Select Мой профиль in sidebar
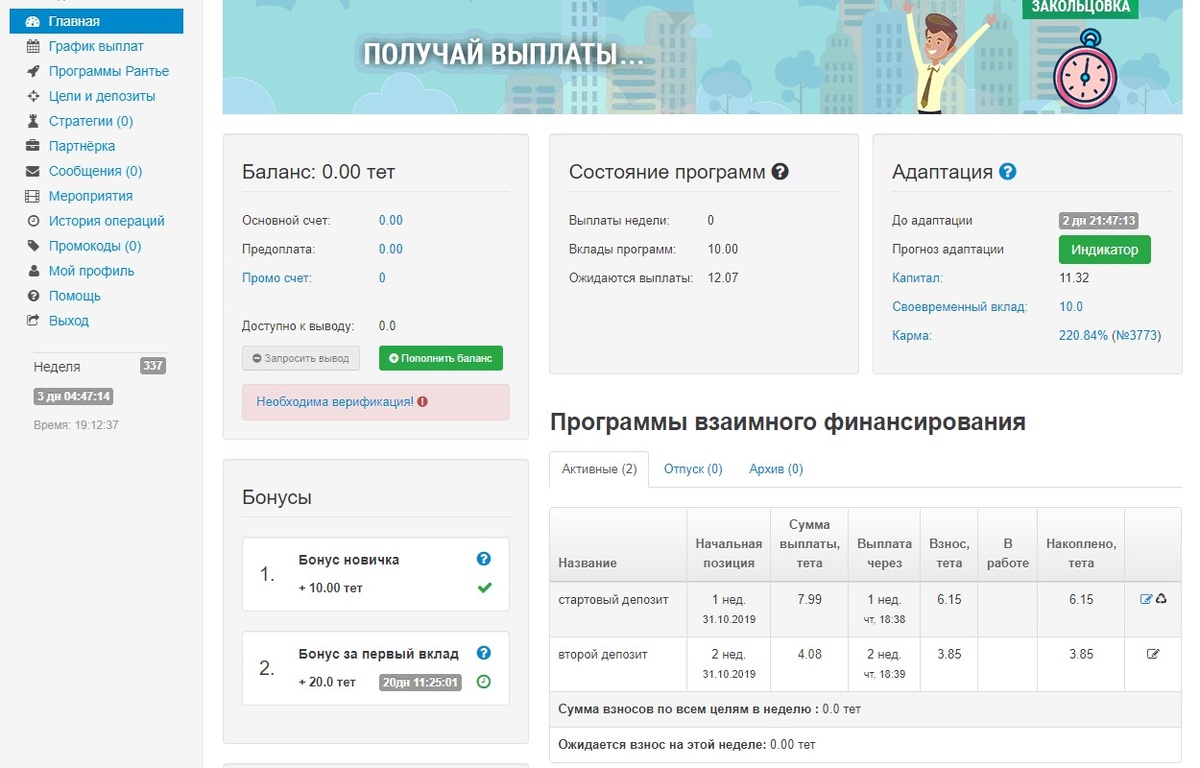Screen dimensions: 1200x768 point(91,271)
